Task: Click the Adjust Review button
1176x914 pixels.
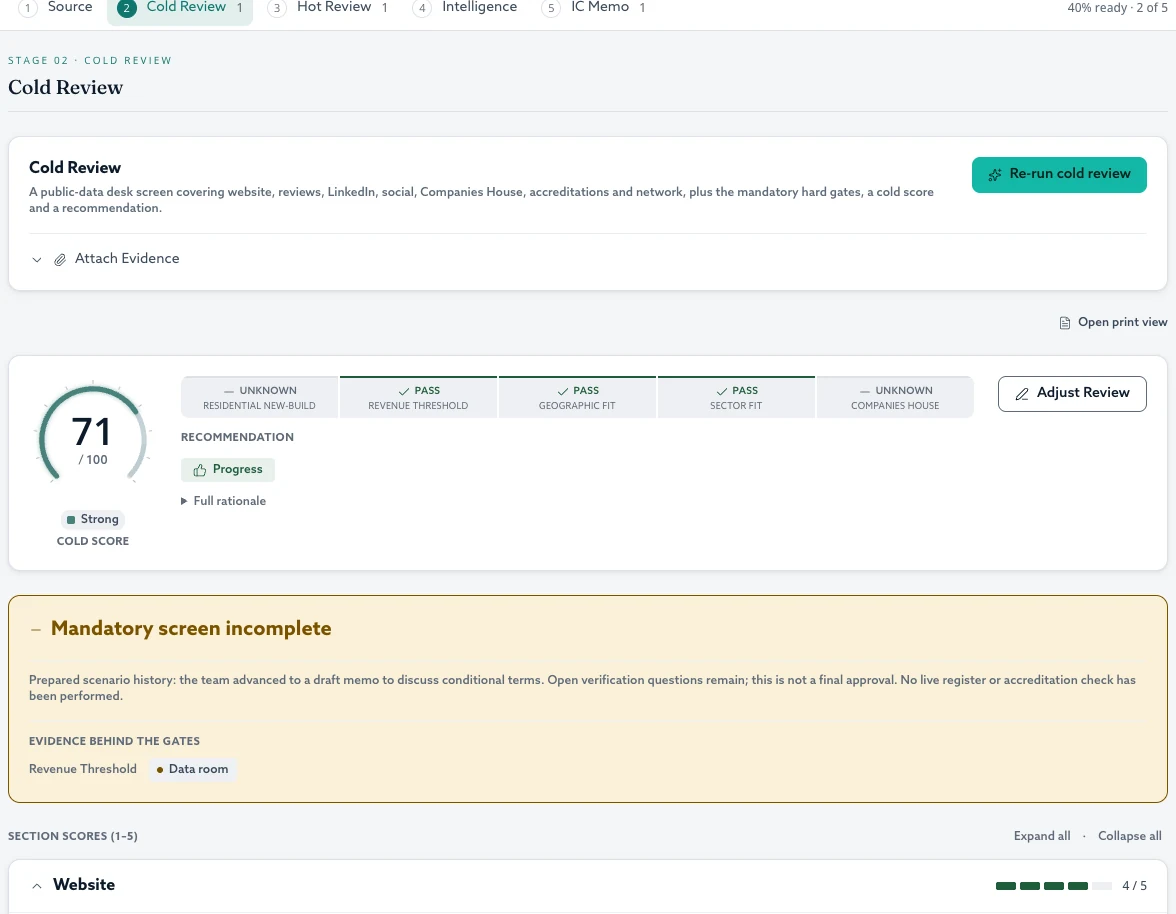Action: [1072, 394]
